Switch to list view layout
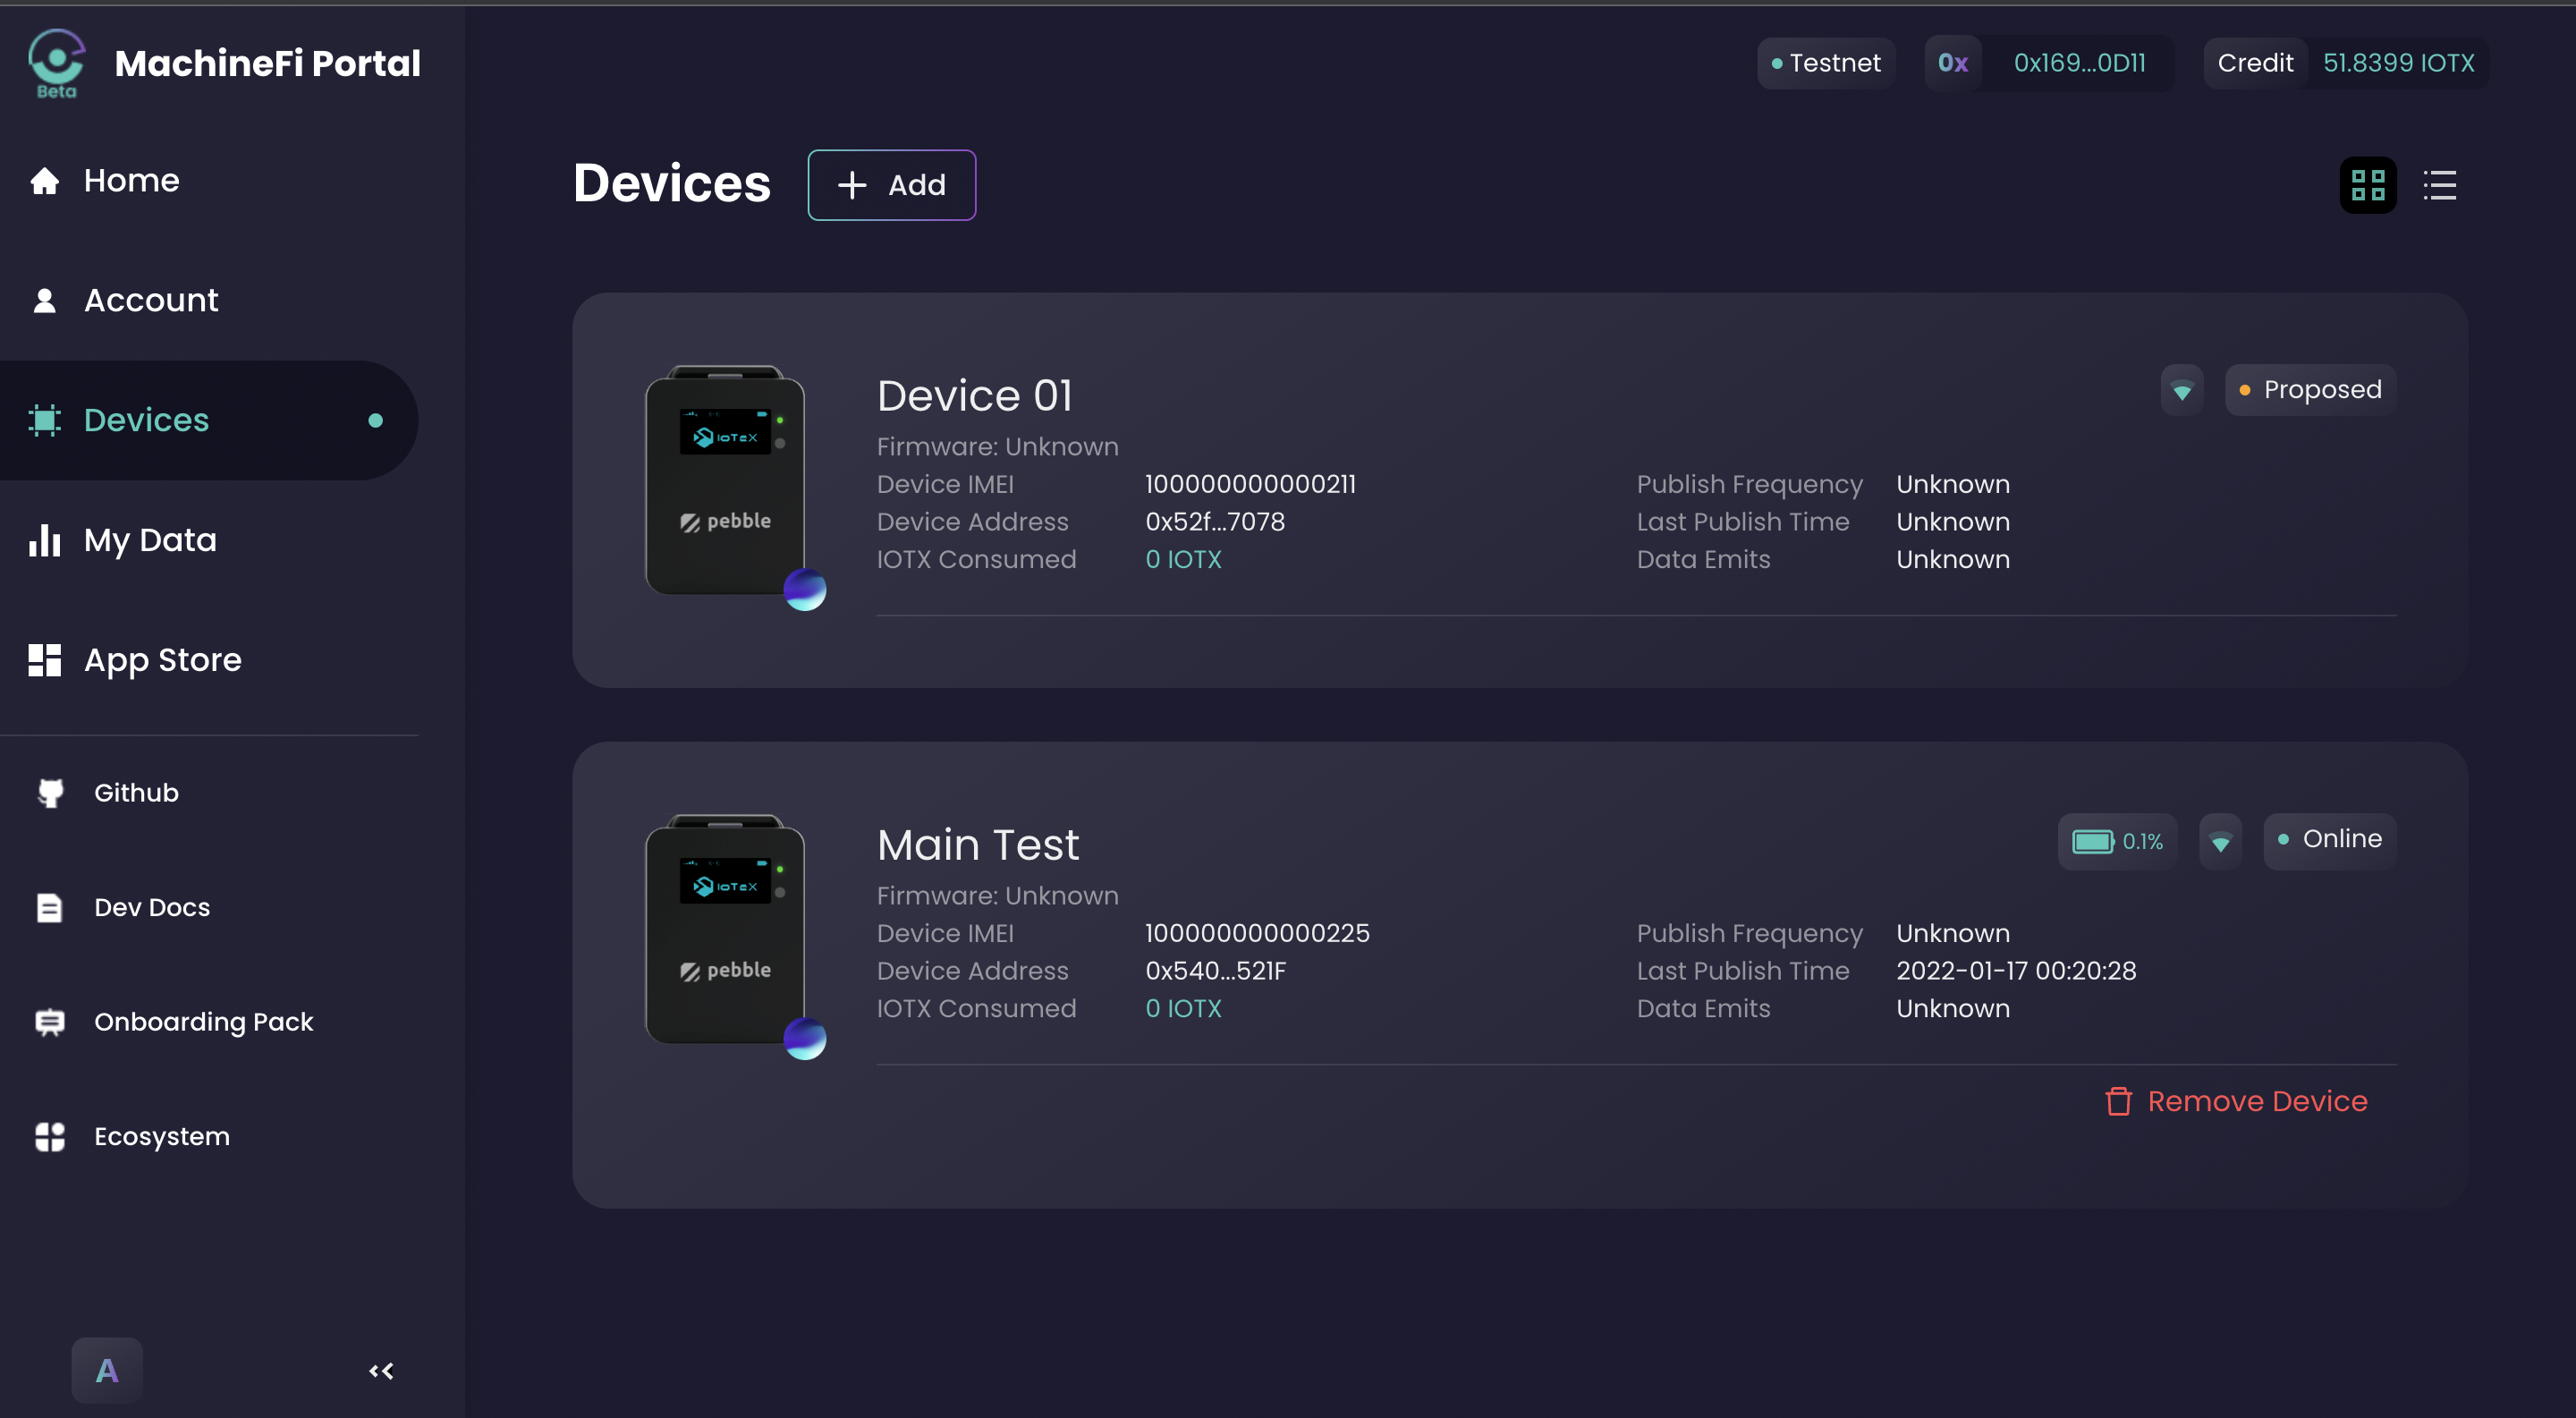 click(x=2439, y=185)
